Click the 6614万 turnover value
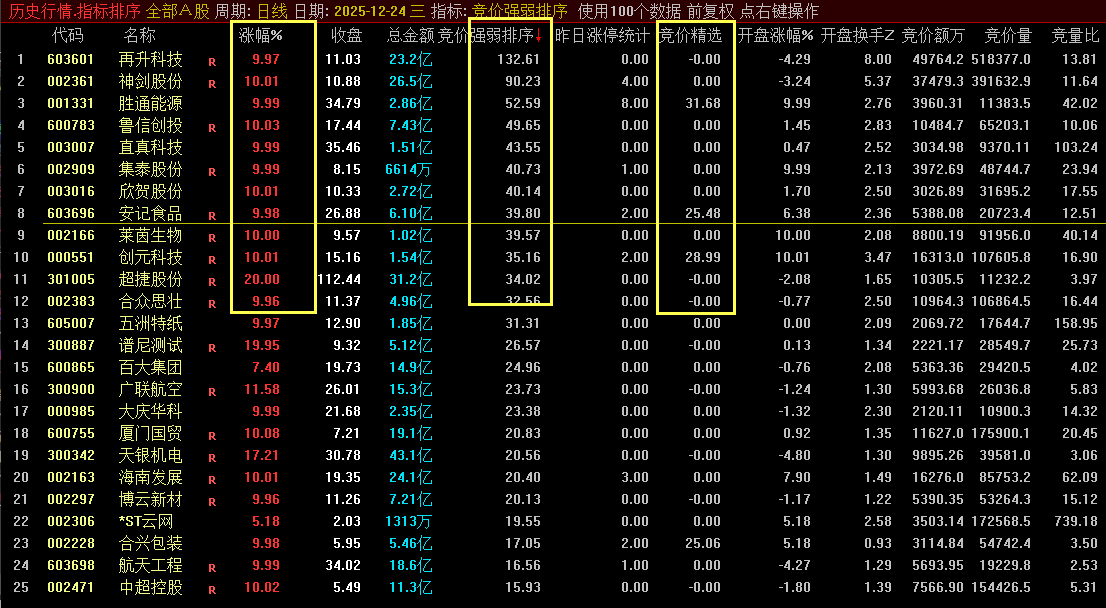This screenshot has width=1106, height=608. pos(408,169)
